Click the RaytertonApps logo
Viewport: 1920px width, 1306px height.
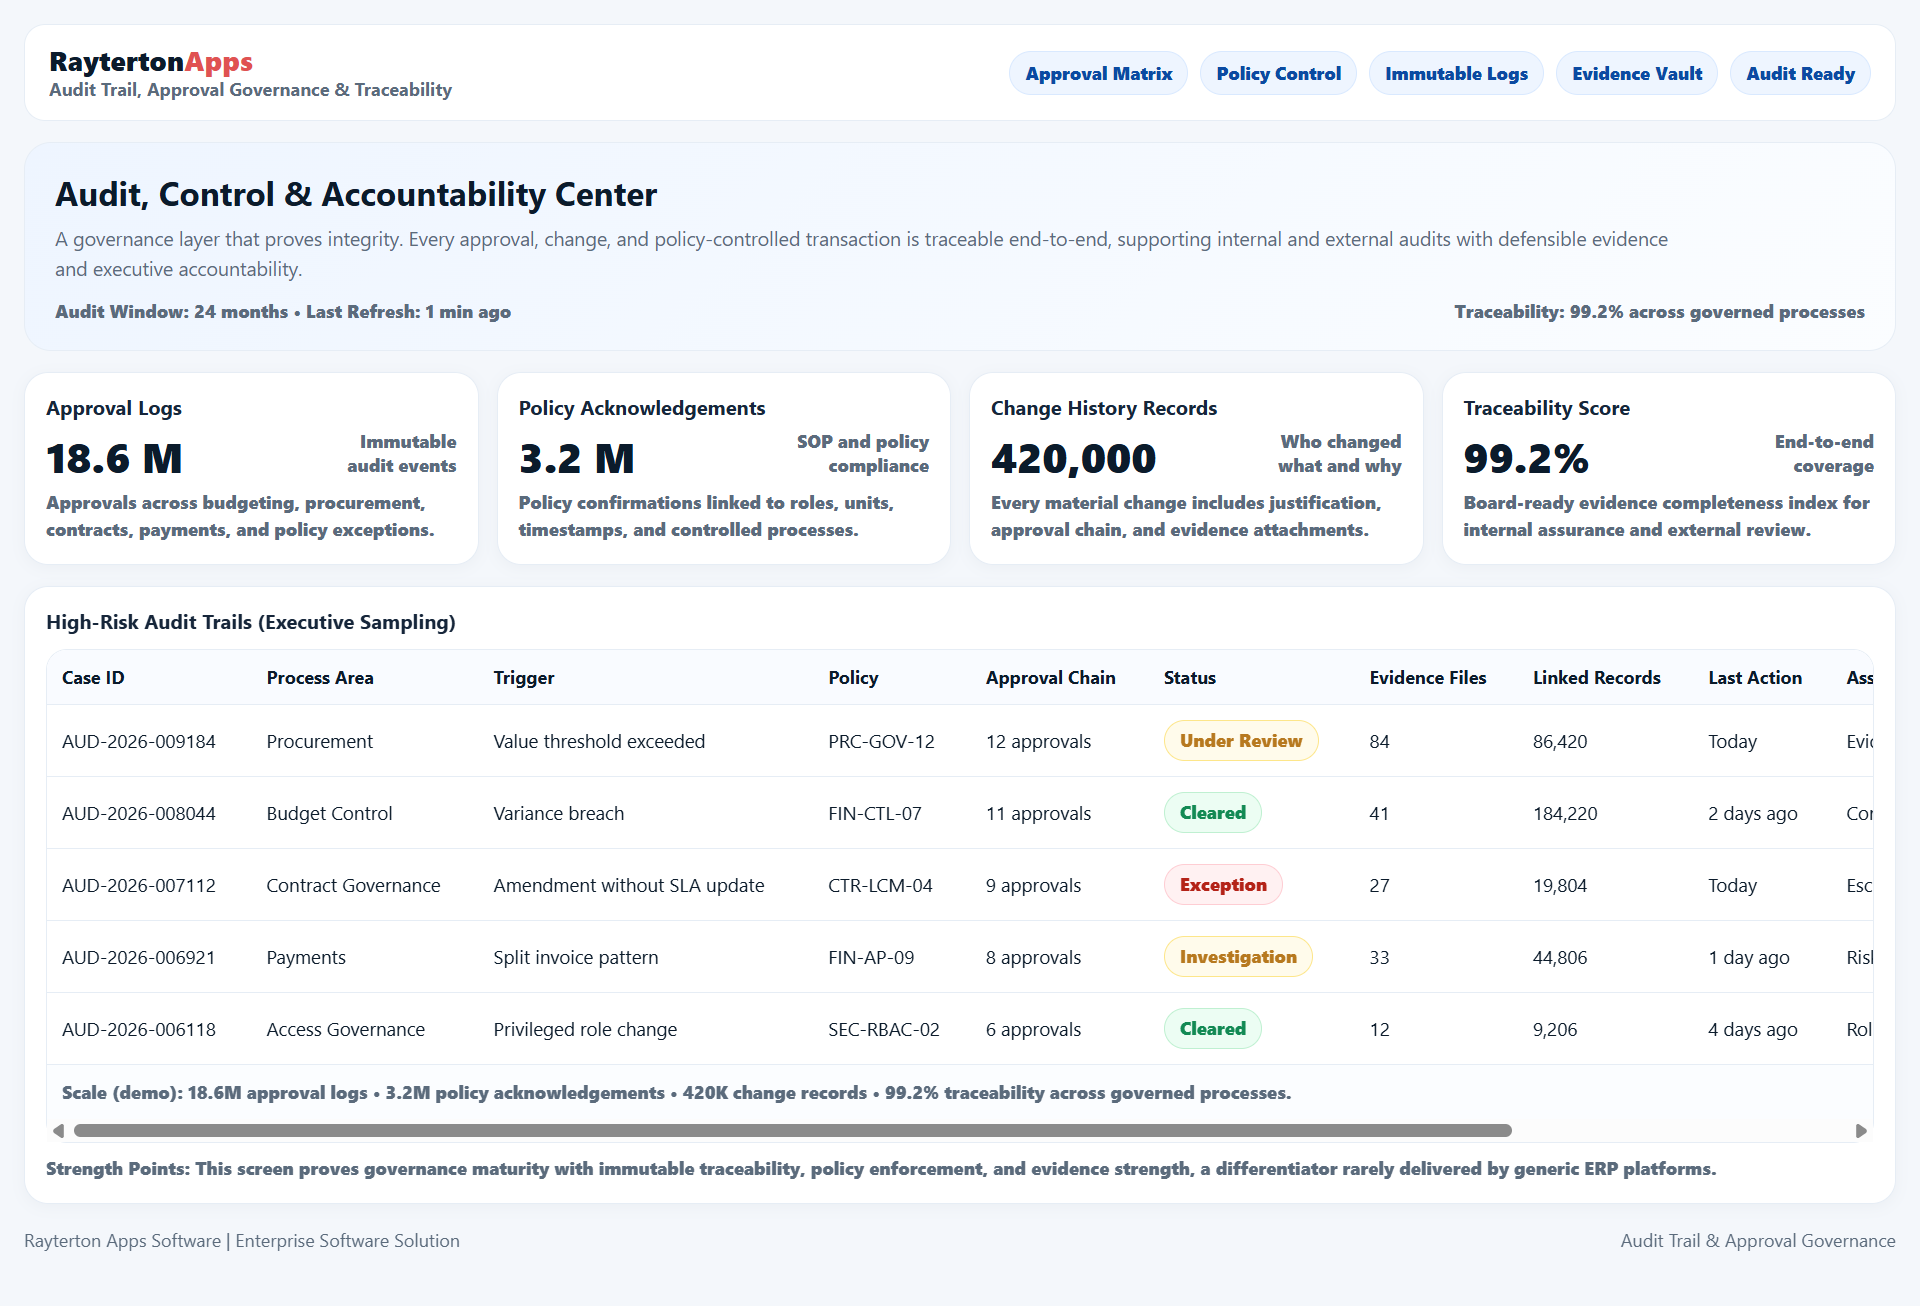click(x=151, y=61)
